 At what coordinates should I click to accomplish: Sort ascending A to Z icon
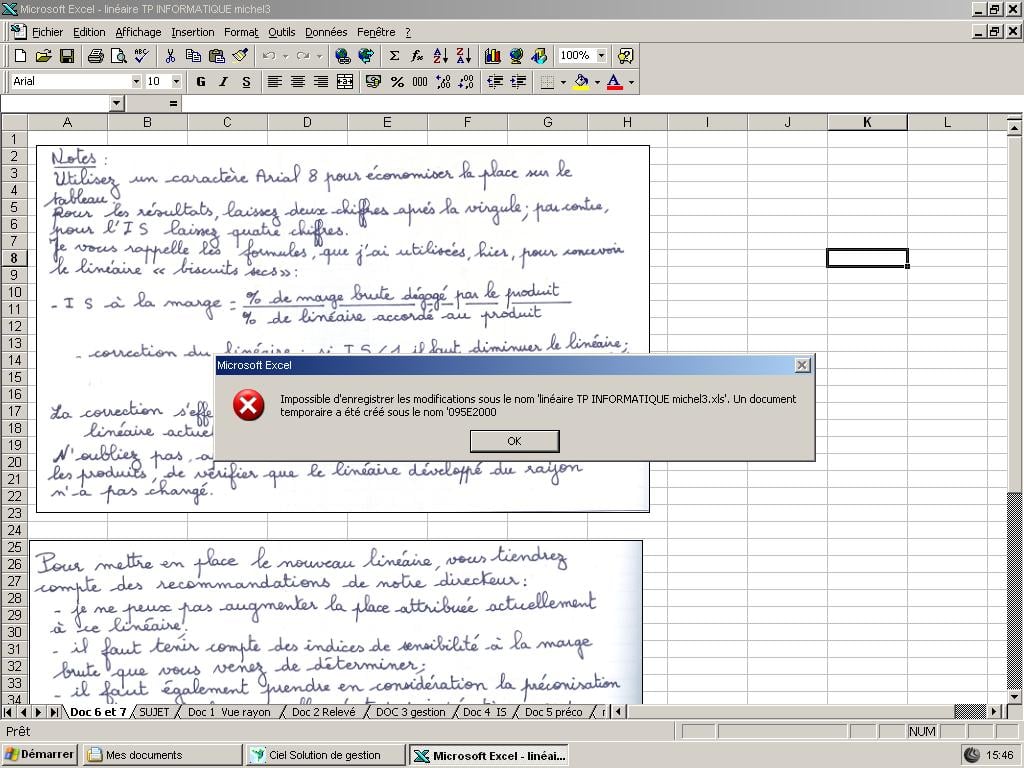441,56
